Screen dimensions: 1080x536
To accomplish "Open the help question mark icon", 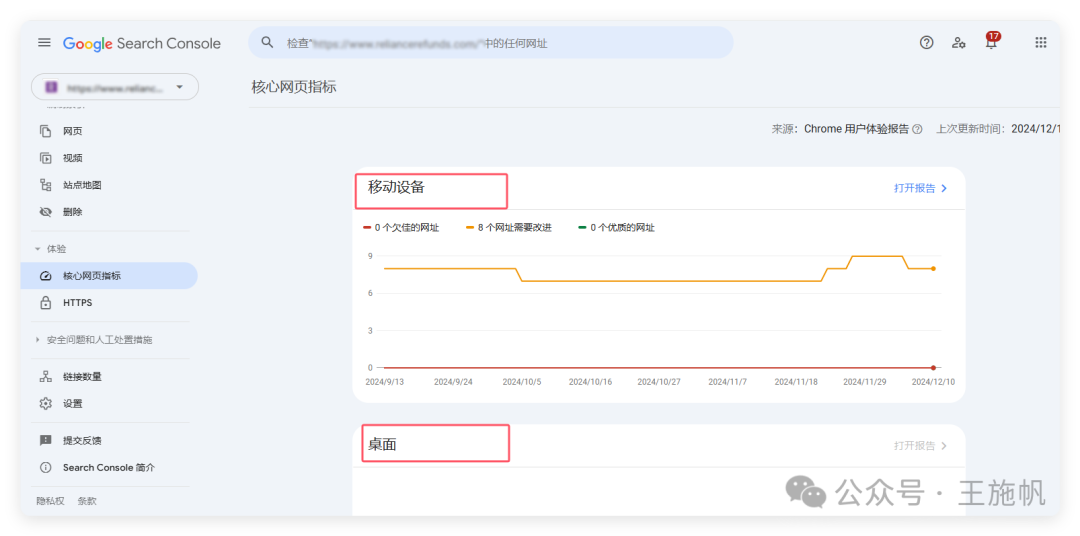I will click(926, 43).
